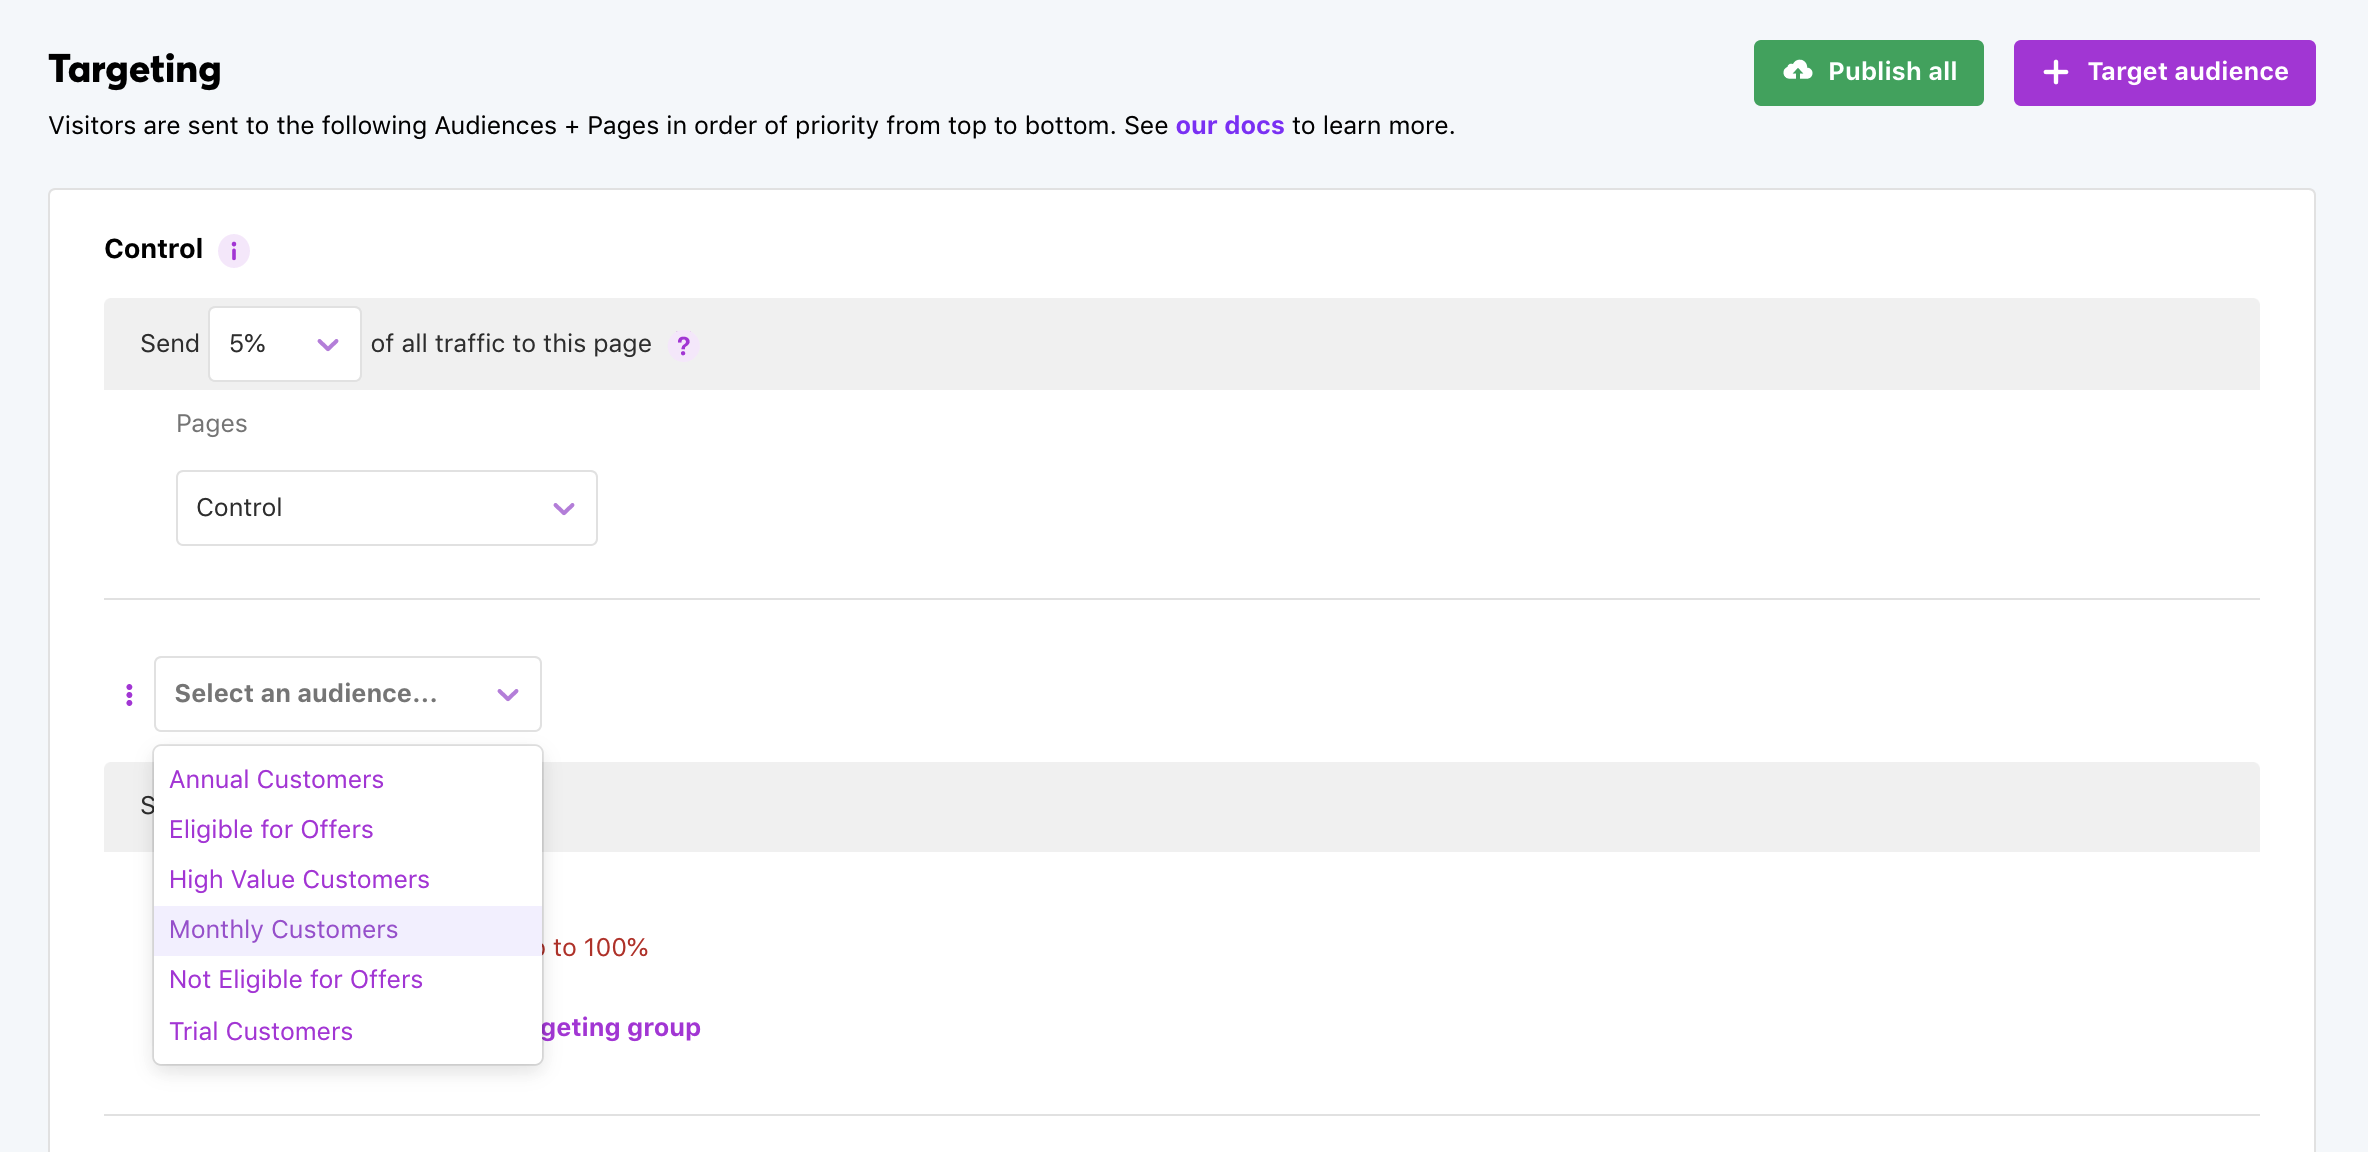This screenshot has width=2368, height=1152.
Task: Click the three-dot drag handle icon
Action: (x=129, y=695)
